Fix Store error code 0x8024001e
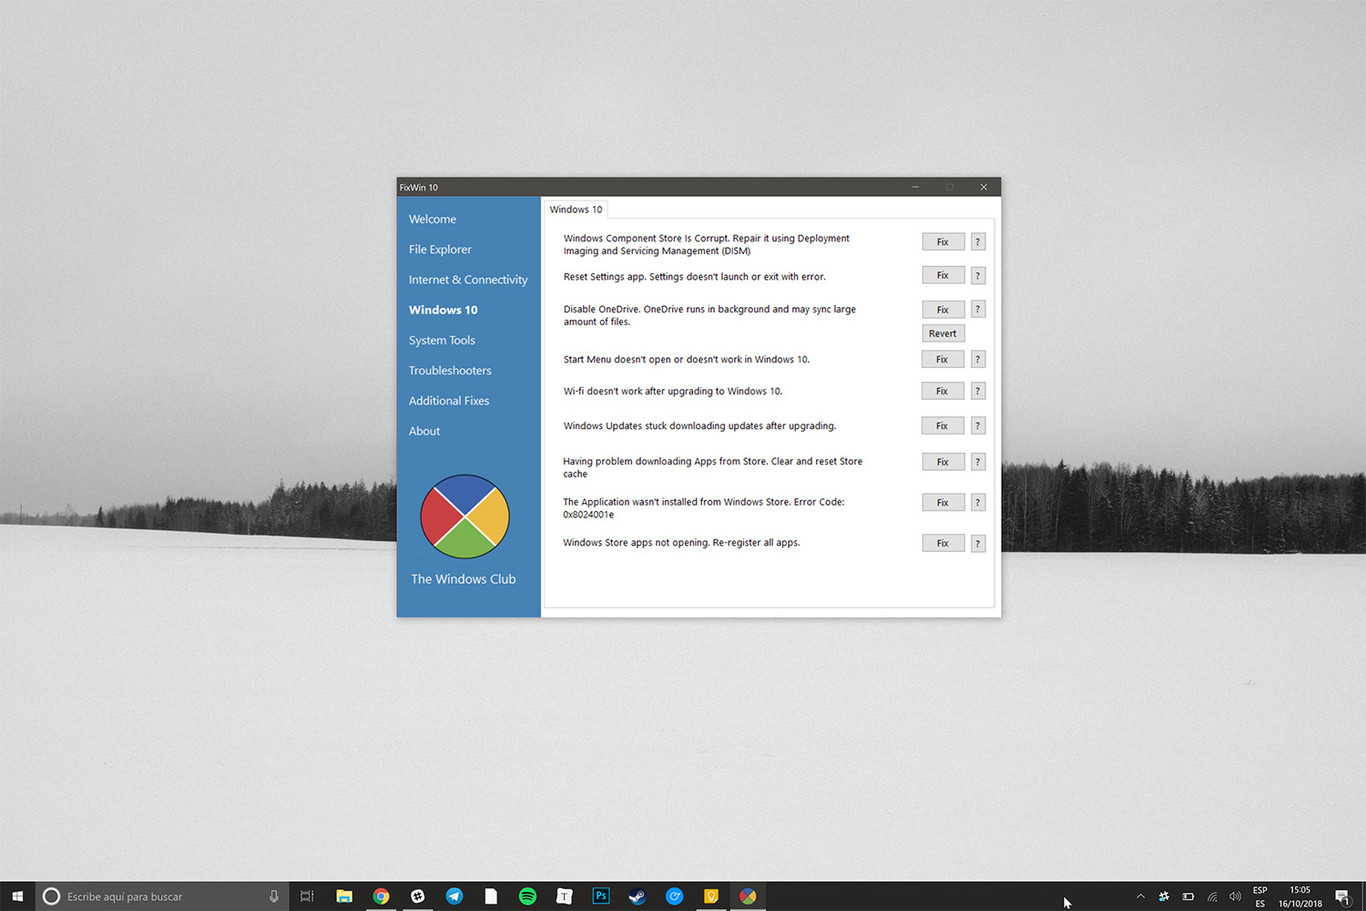Image resolution: width=1366 pixels, height=911 pixels. click(942, 502)
